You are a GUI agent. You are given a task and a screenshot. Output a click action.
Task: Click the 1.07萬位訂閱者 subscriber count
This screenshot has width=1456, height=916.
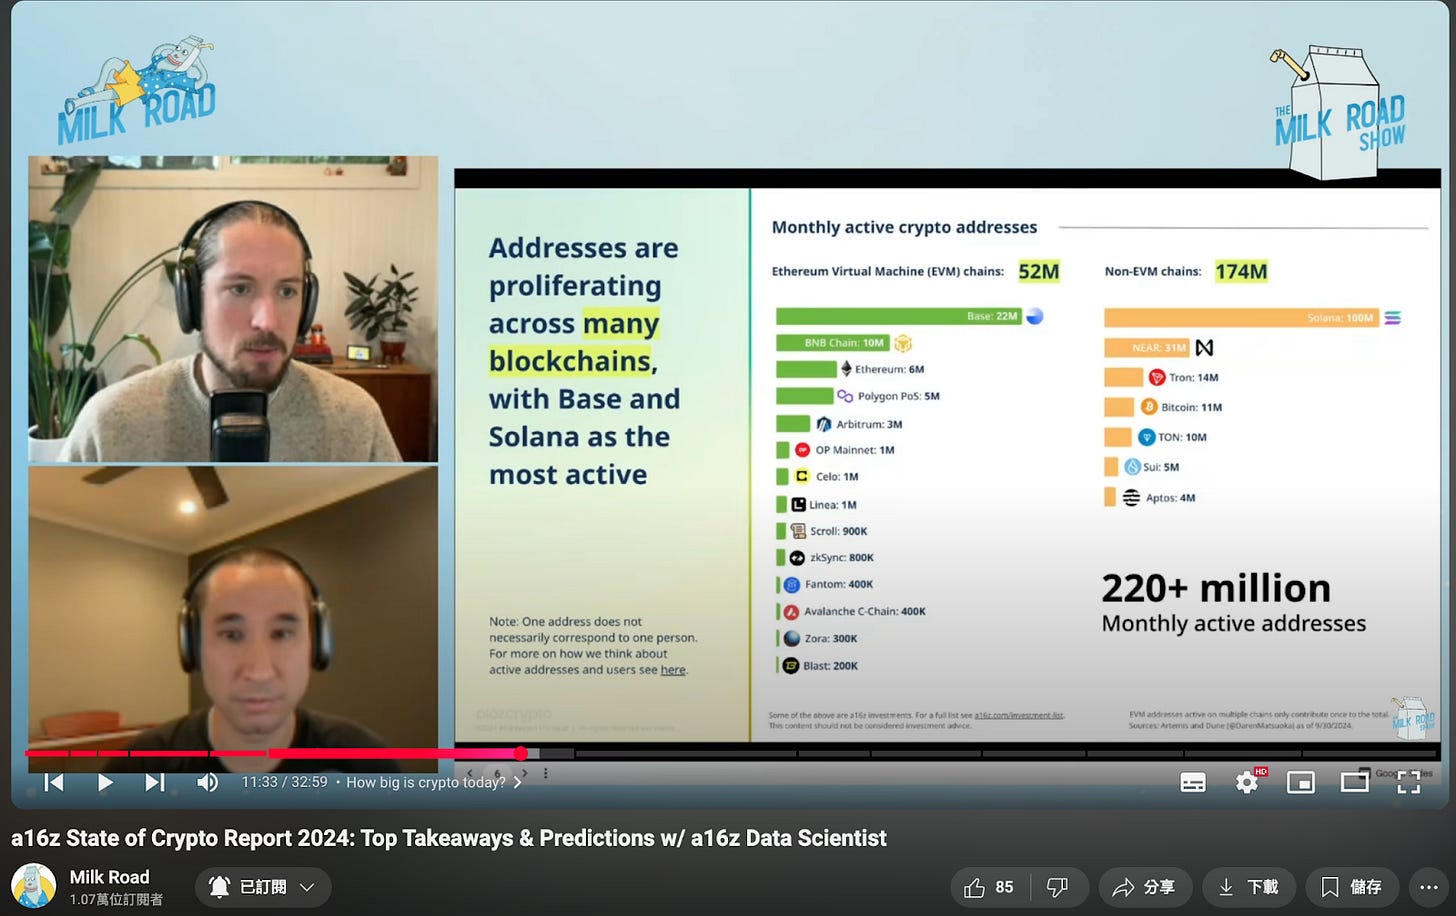116,900
